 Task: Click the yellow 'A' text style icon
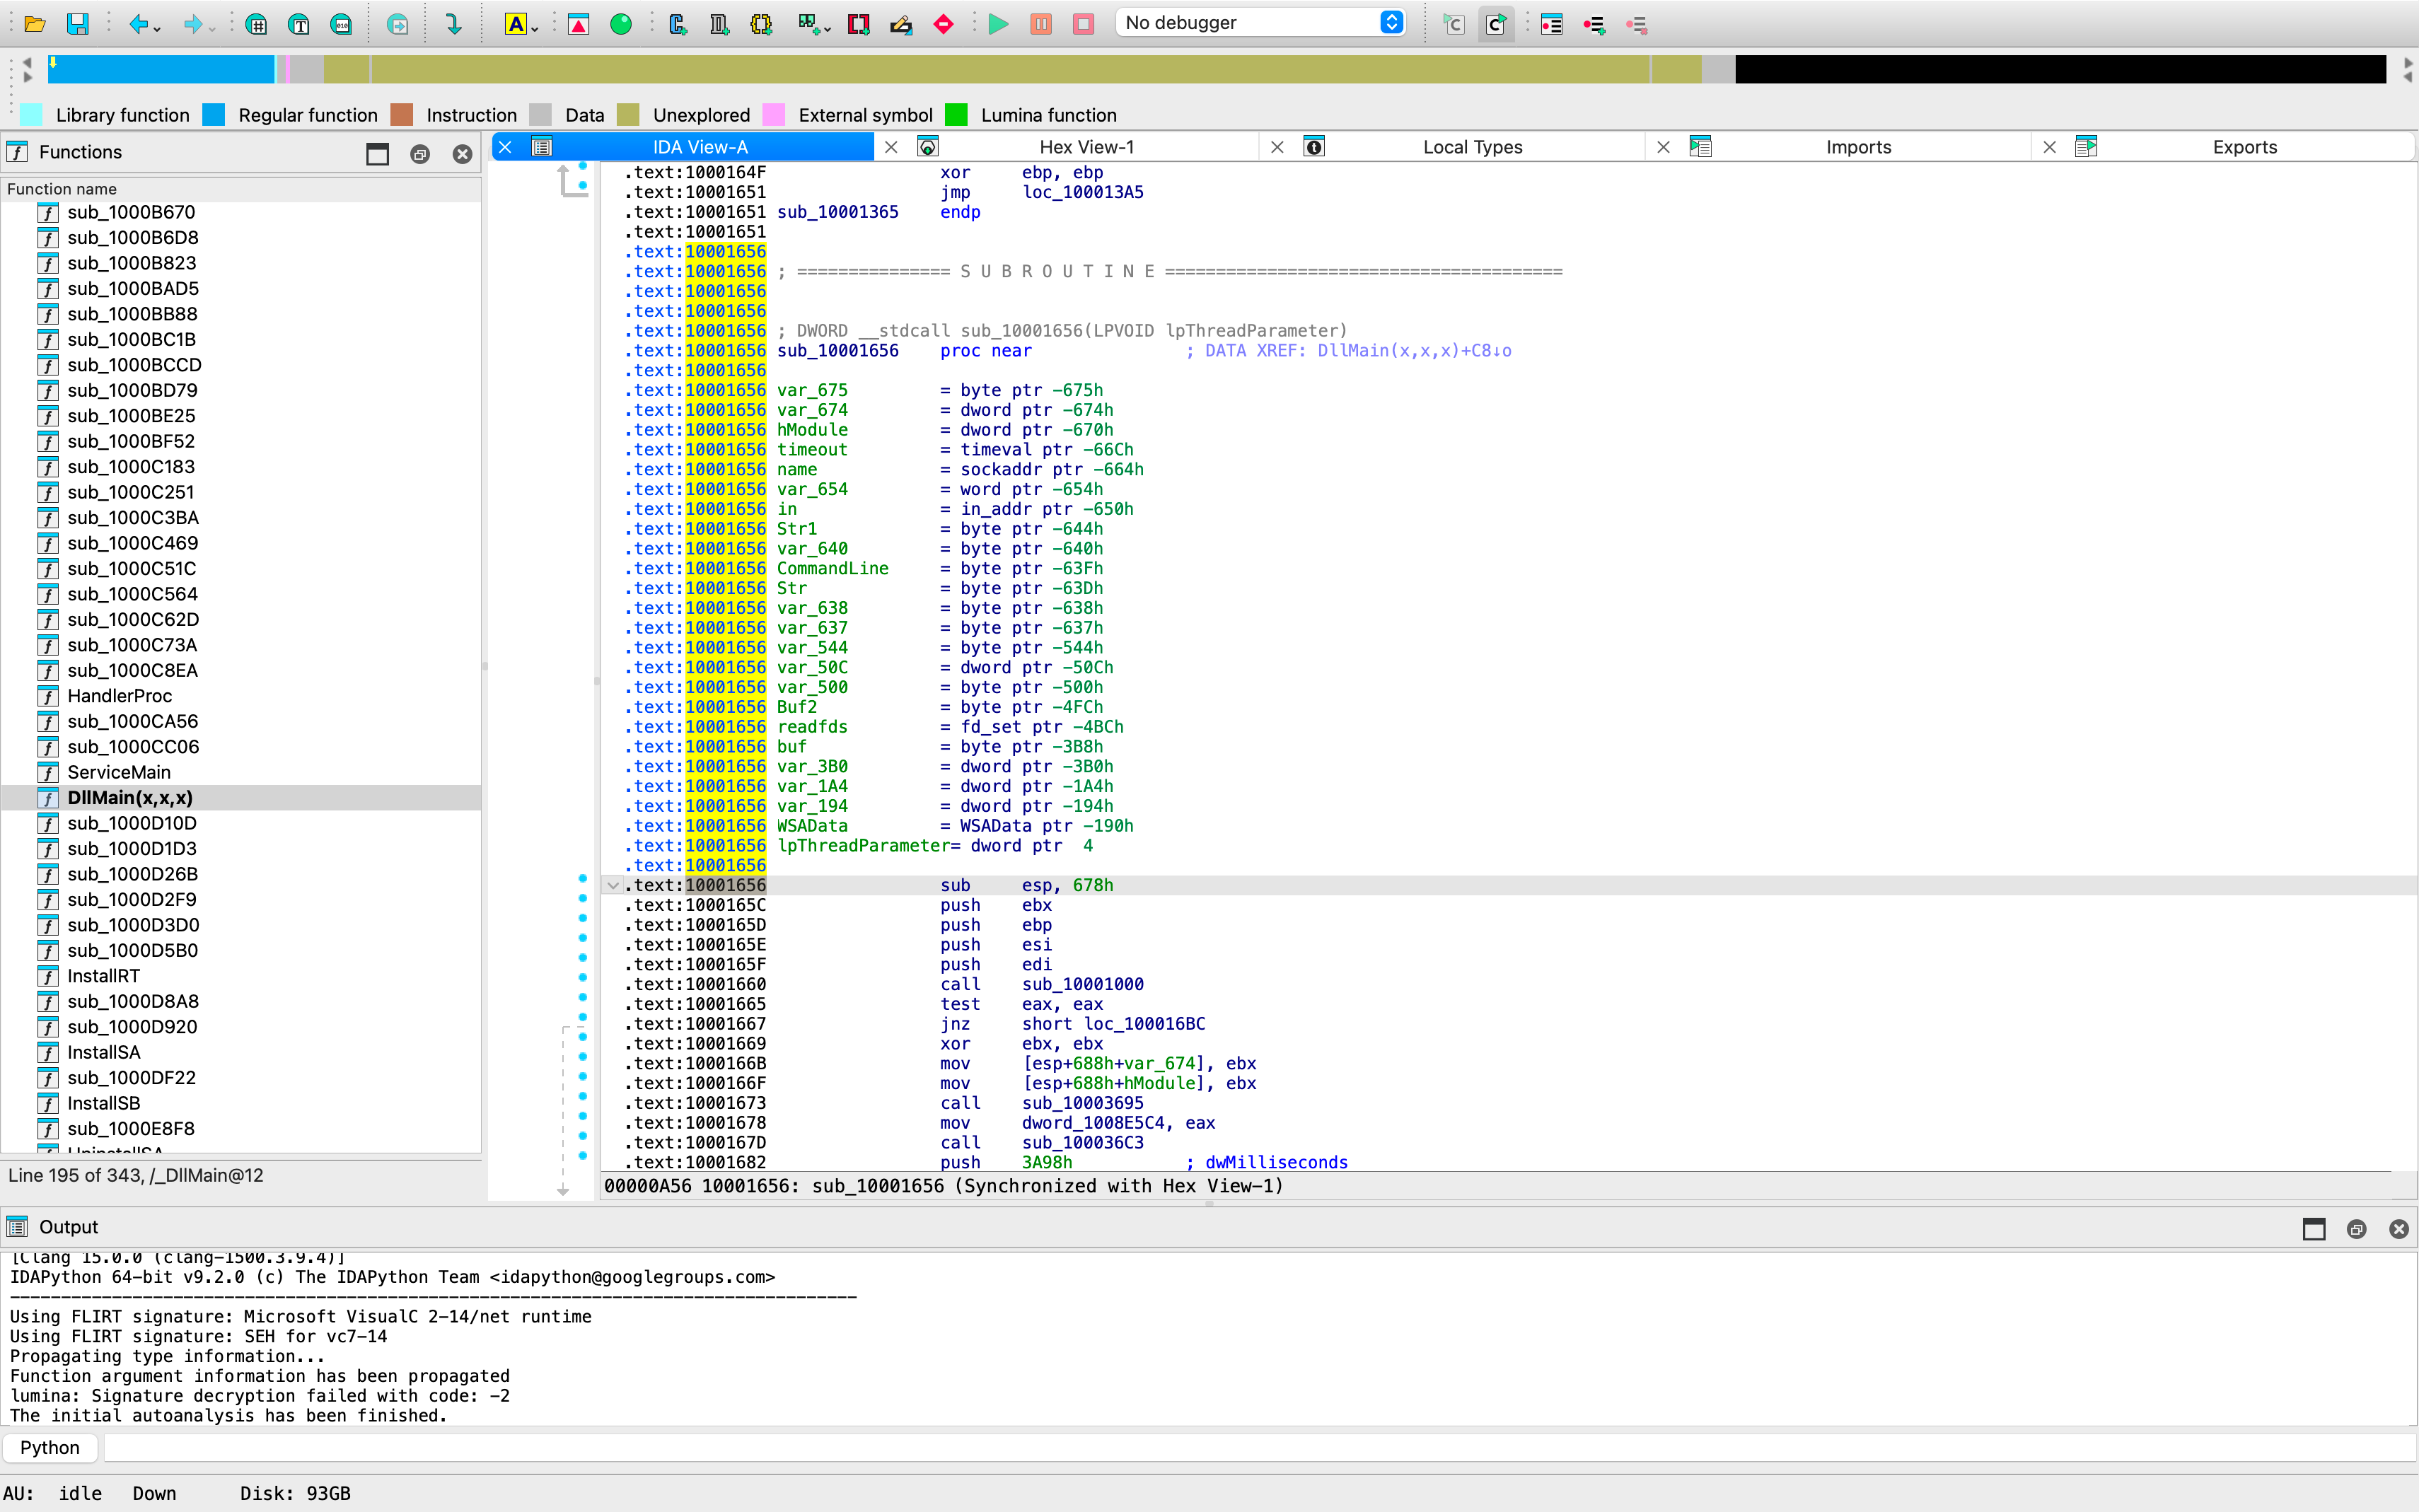coord(515,24)
